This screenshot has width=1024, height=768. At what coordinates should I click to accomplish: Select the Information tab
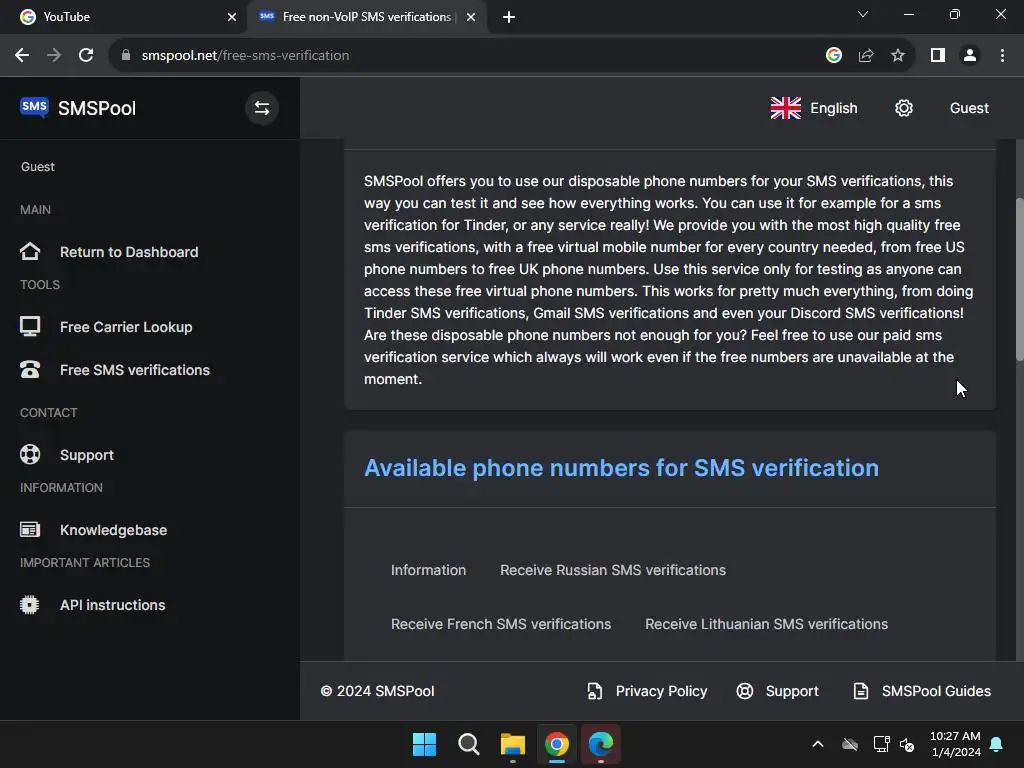coord(428,570)
